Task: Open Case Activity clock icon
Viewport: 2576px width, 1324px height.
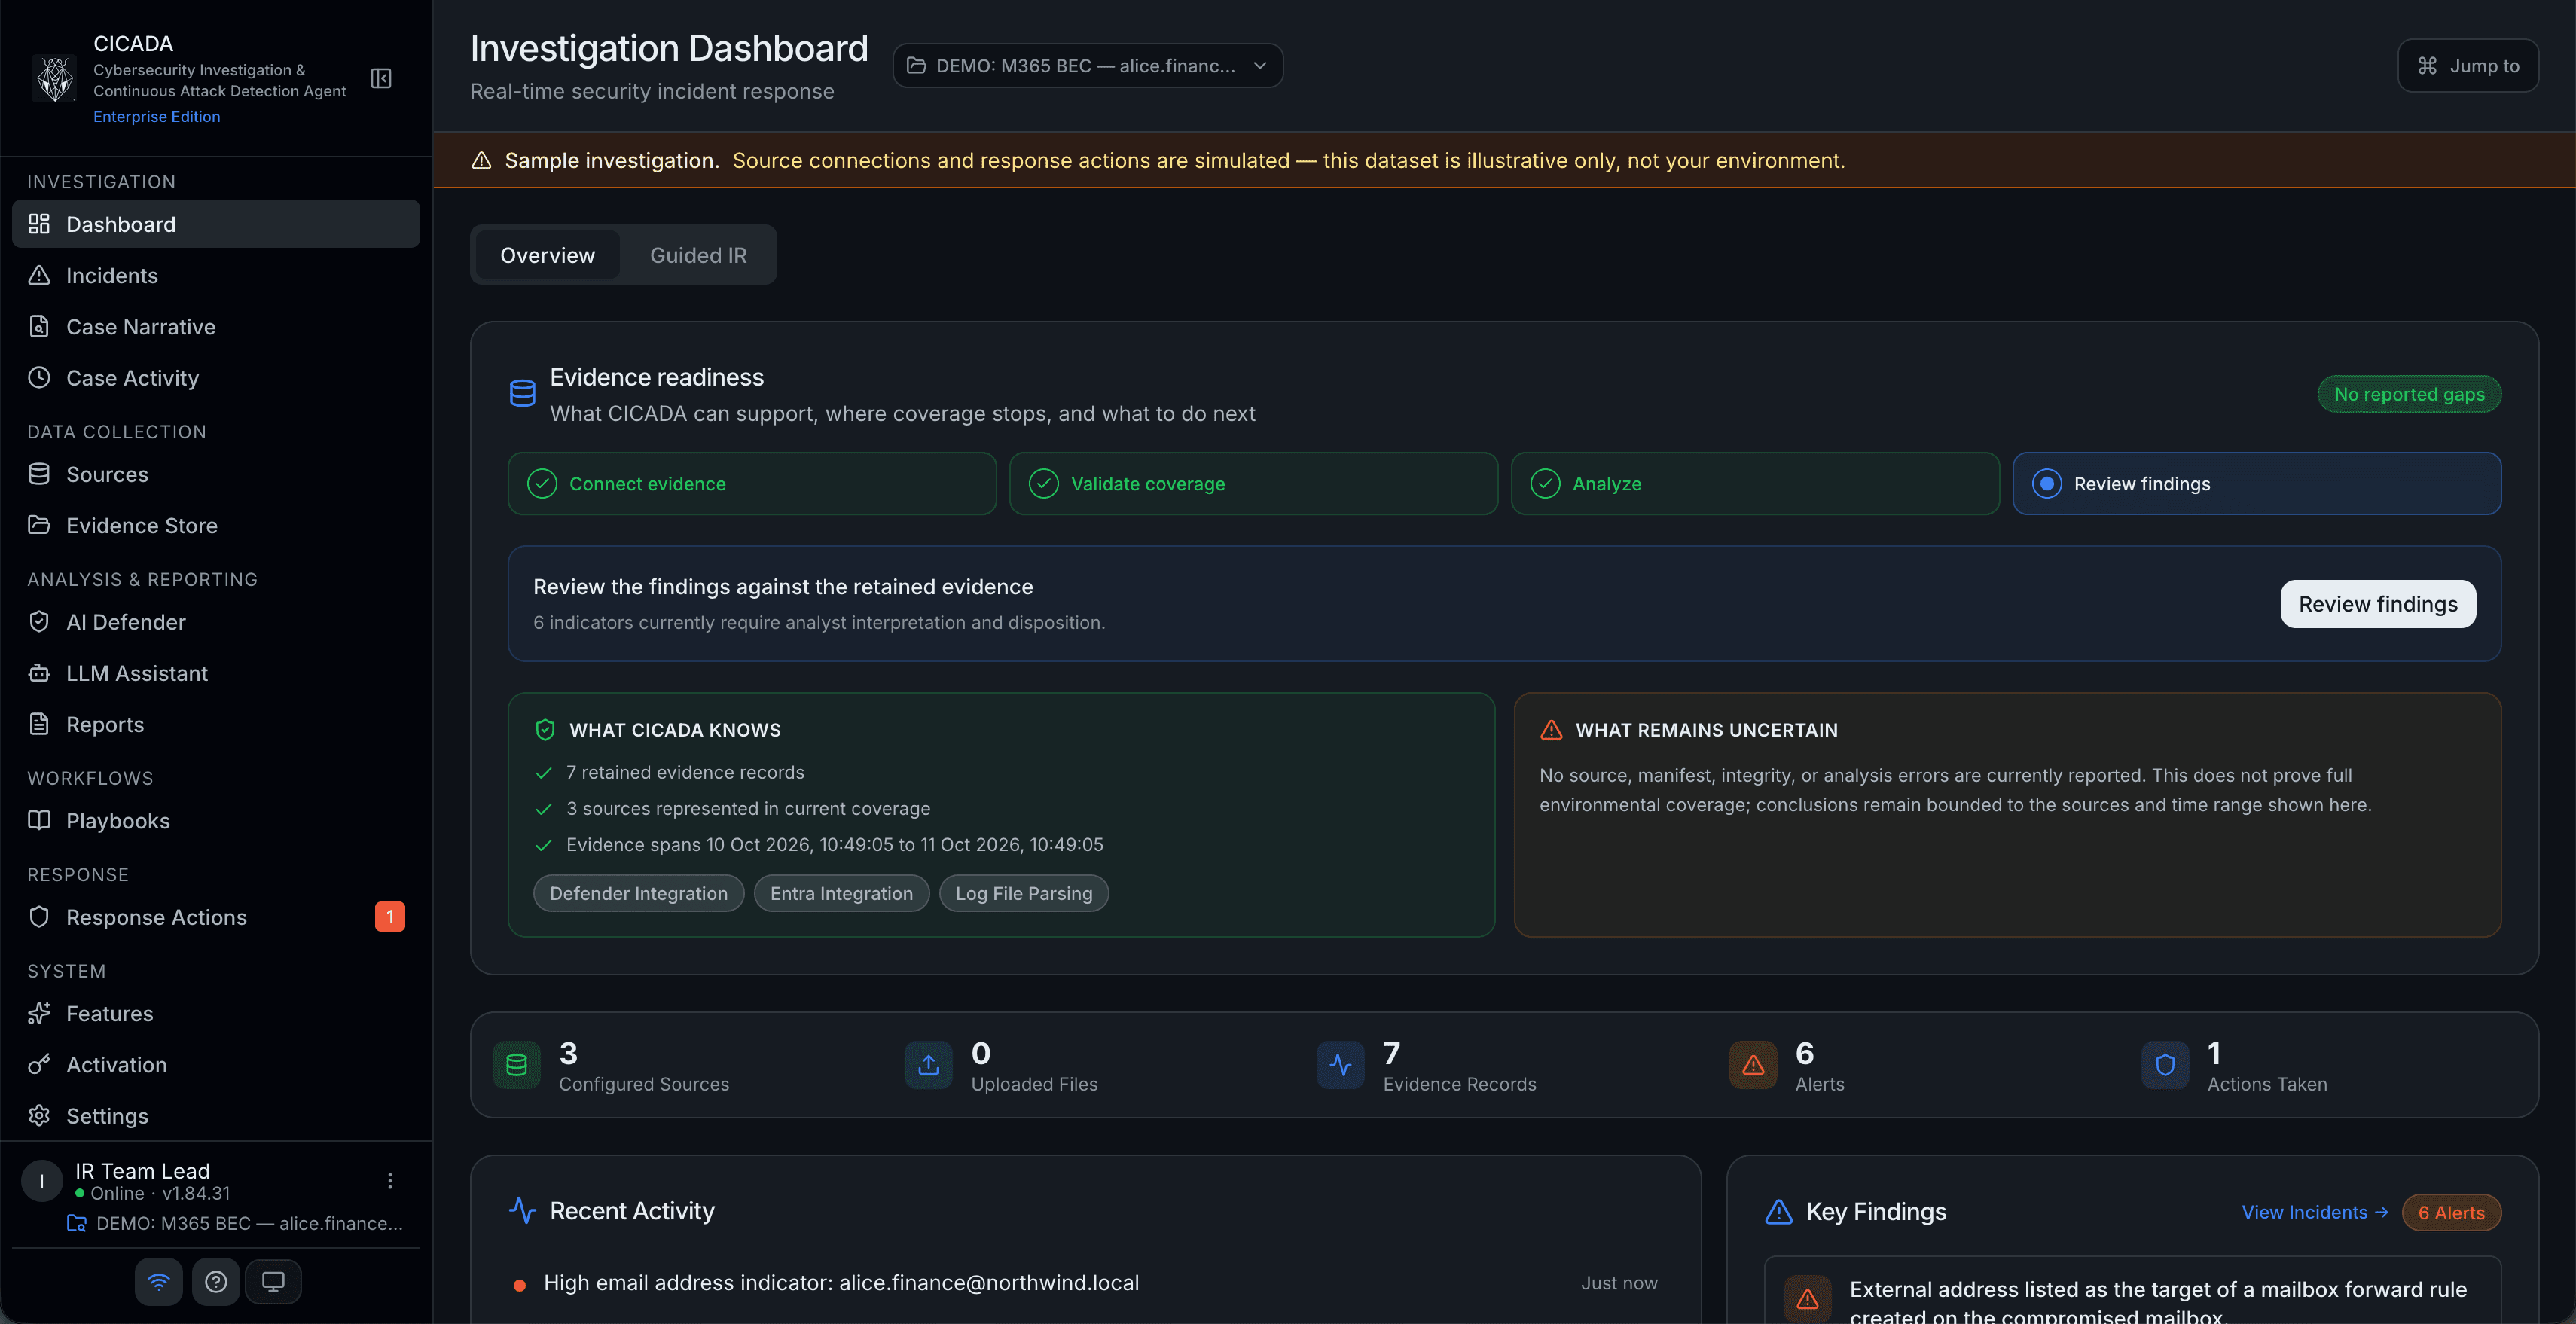Action: pyautogui.click(x=39, y=377)
